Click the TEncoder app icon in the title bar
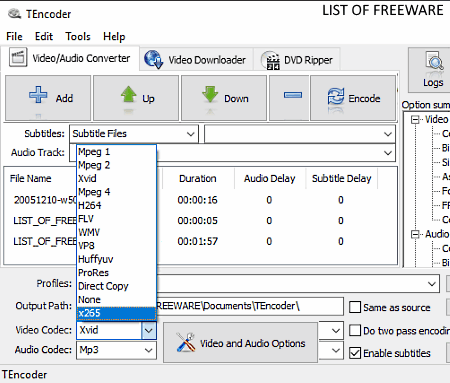 click(14, 14)
